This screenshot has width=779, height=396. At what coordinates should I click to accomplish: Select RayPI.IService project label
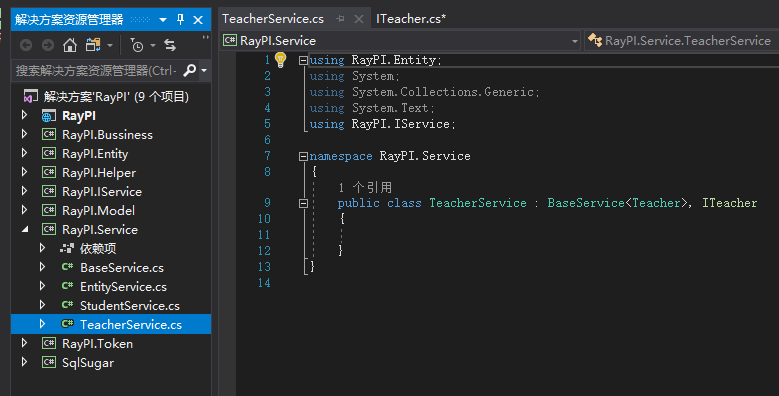102,191
